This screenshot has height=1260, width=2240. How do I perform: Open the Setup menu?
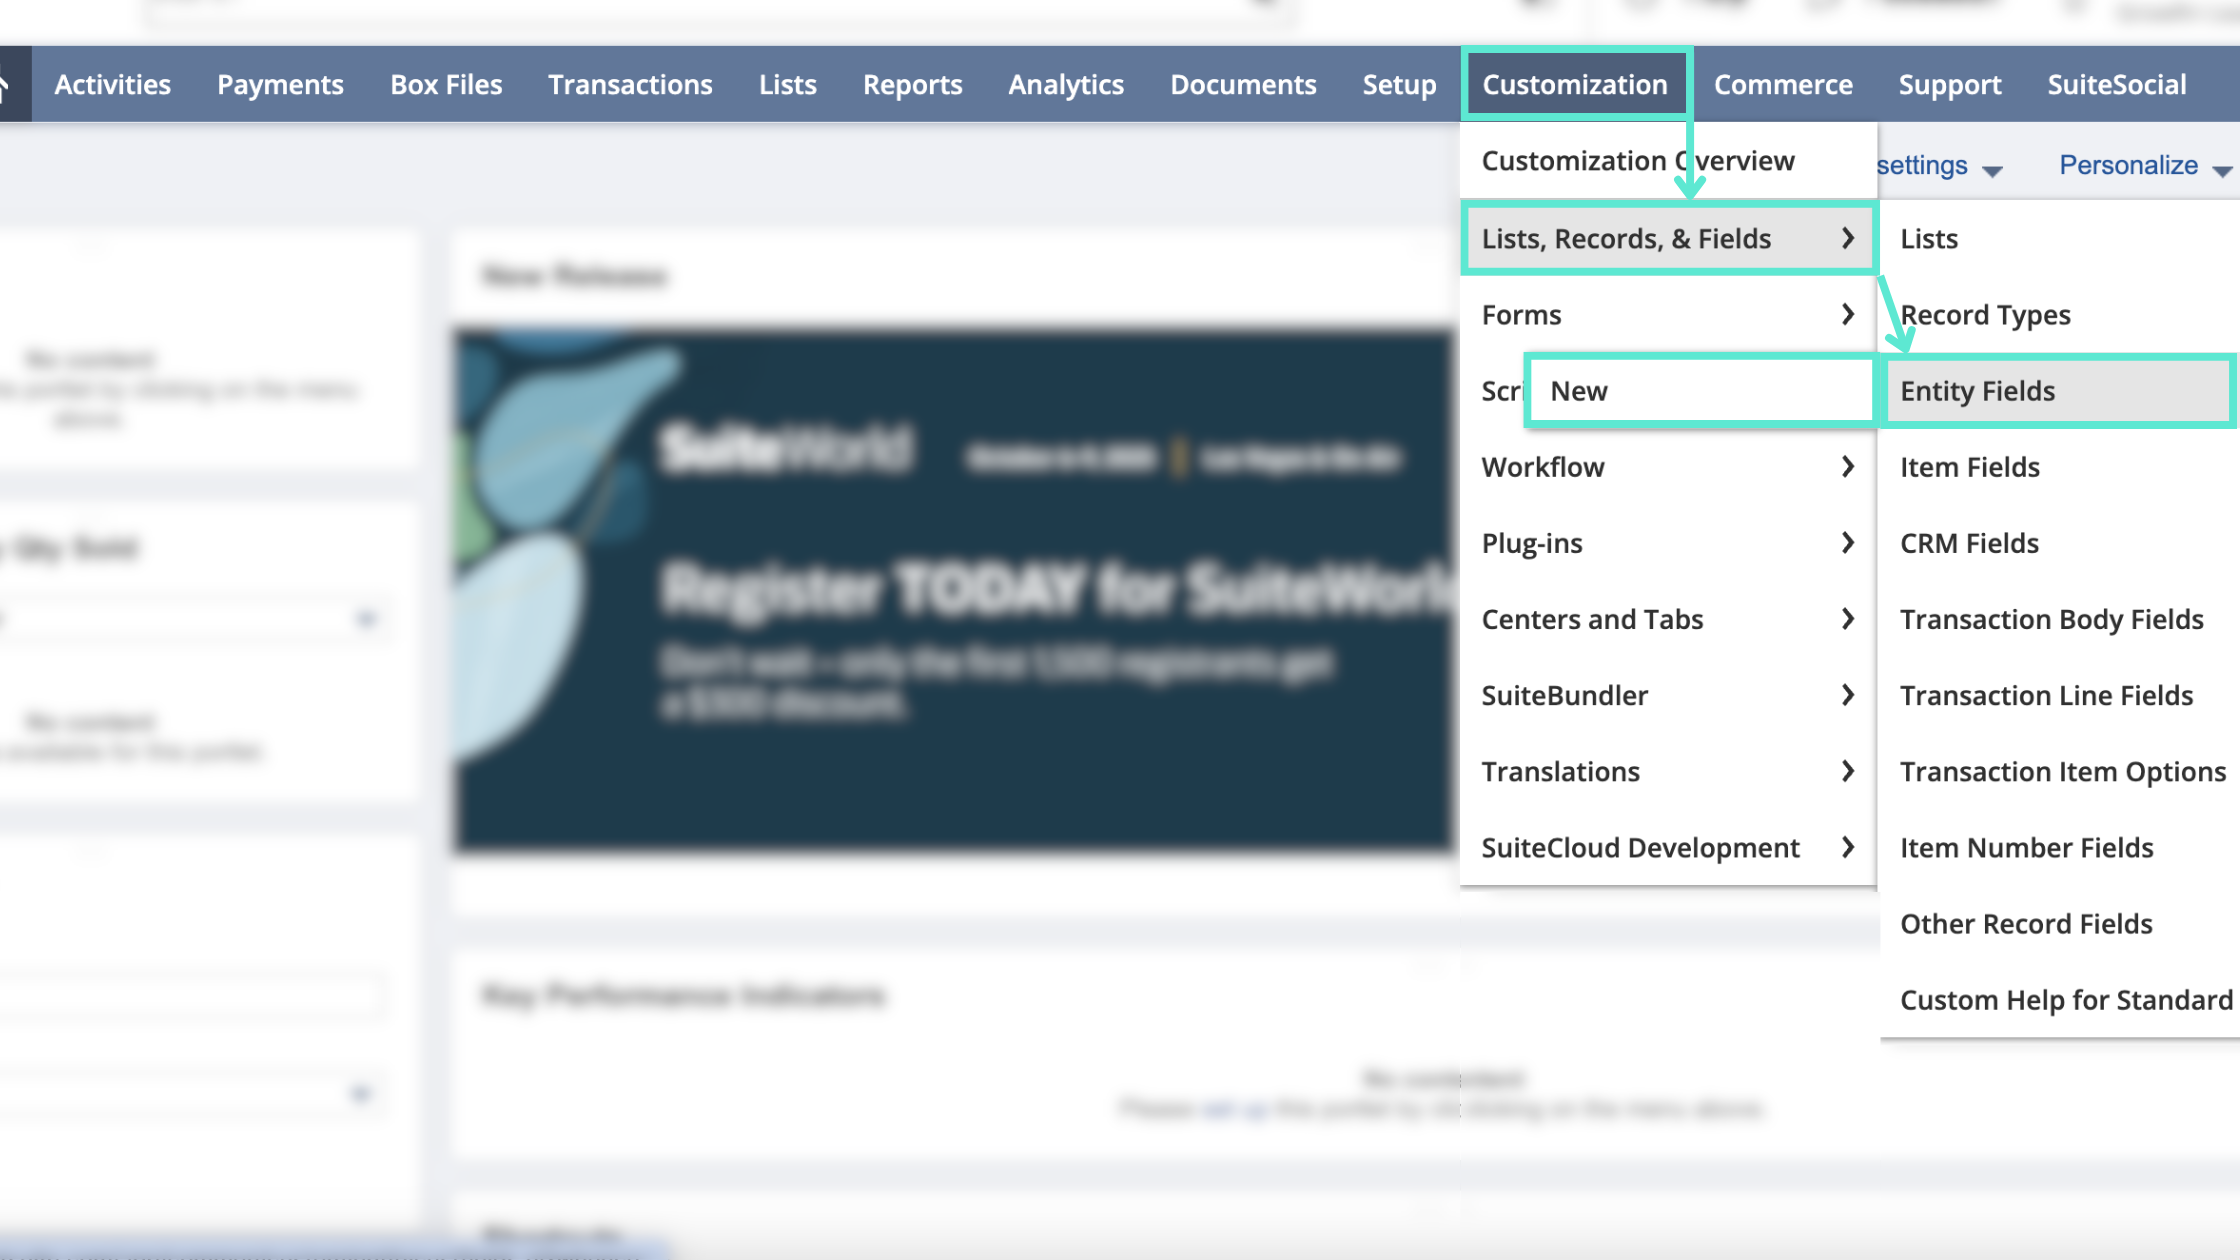tap(1399, 85)
